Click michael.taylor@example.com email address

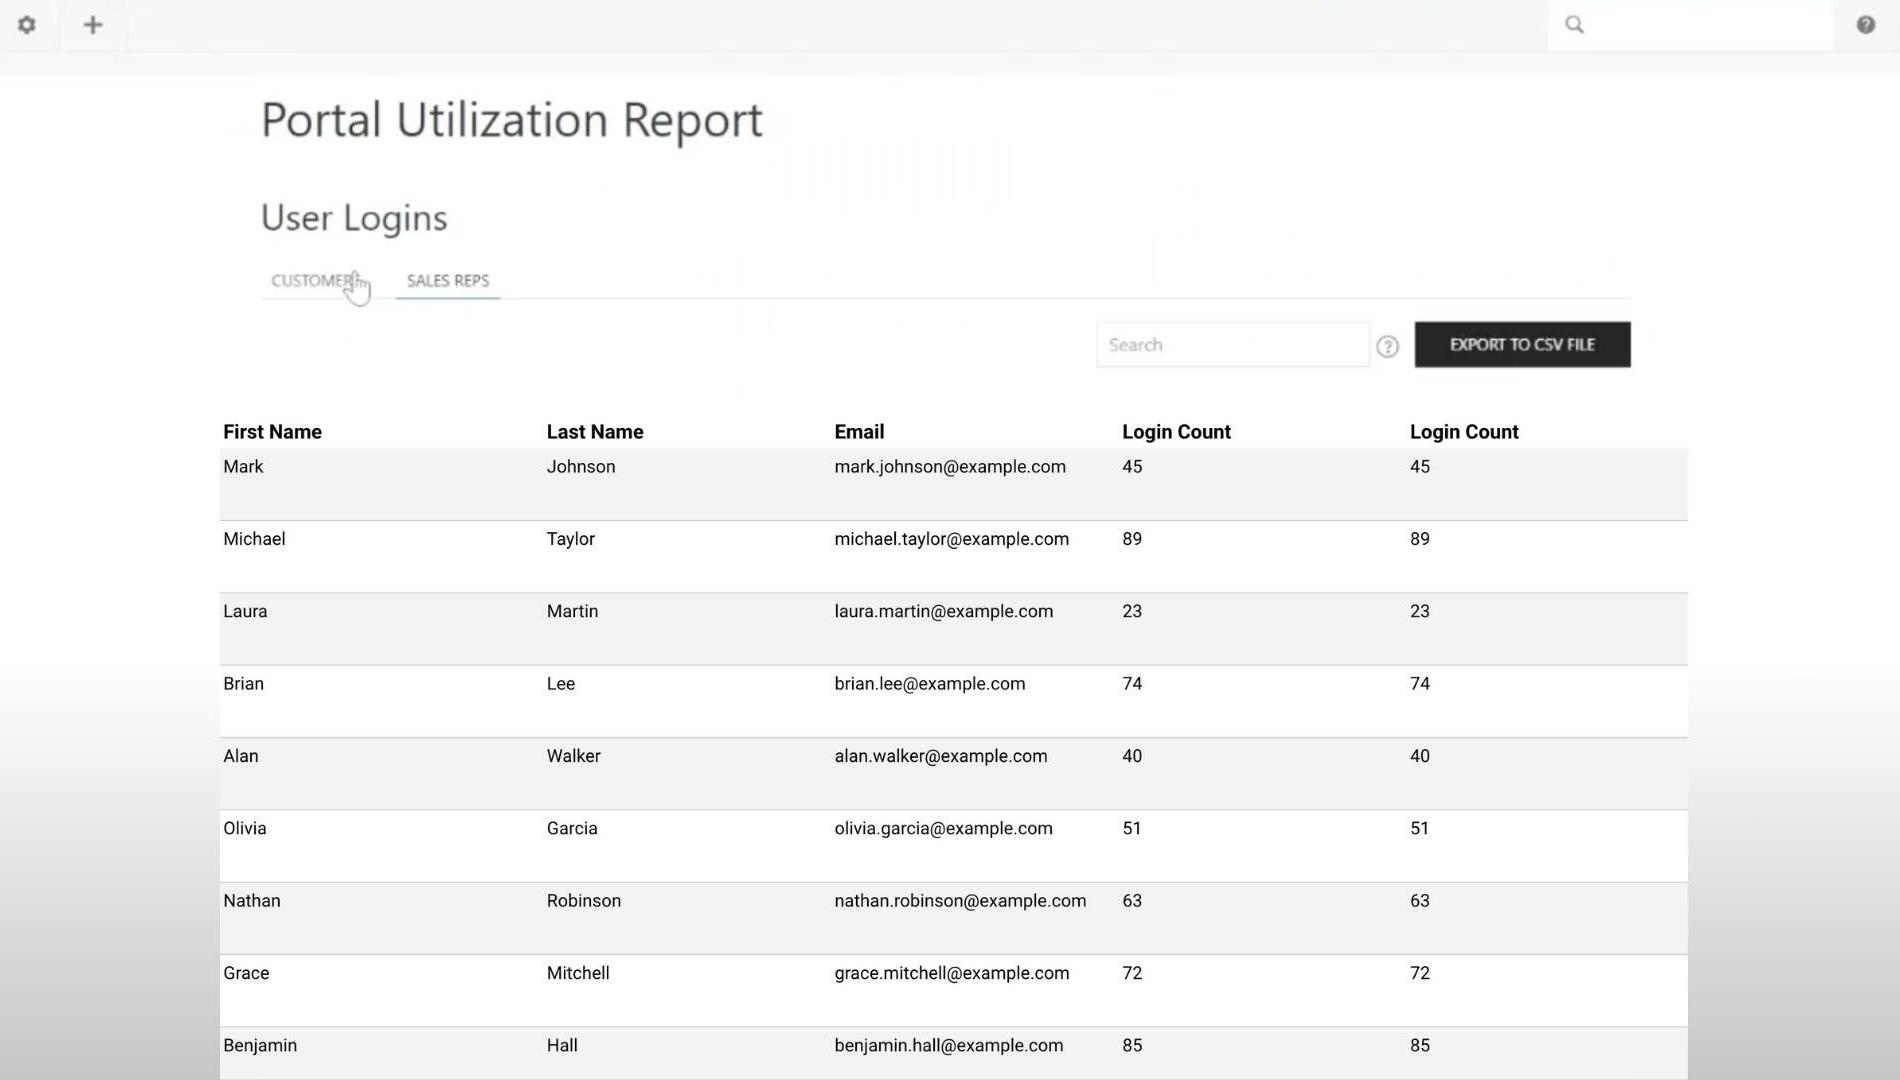point(951,539)
